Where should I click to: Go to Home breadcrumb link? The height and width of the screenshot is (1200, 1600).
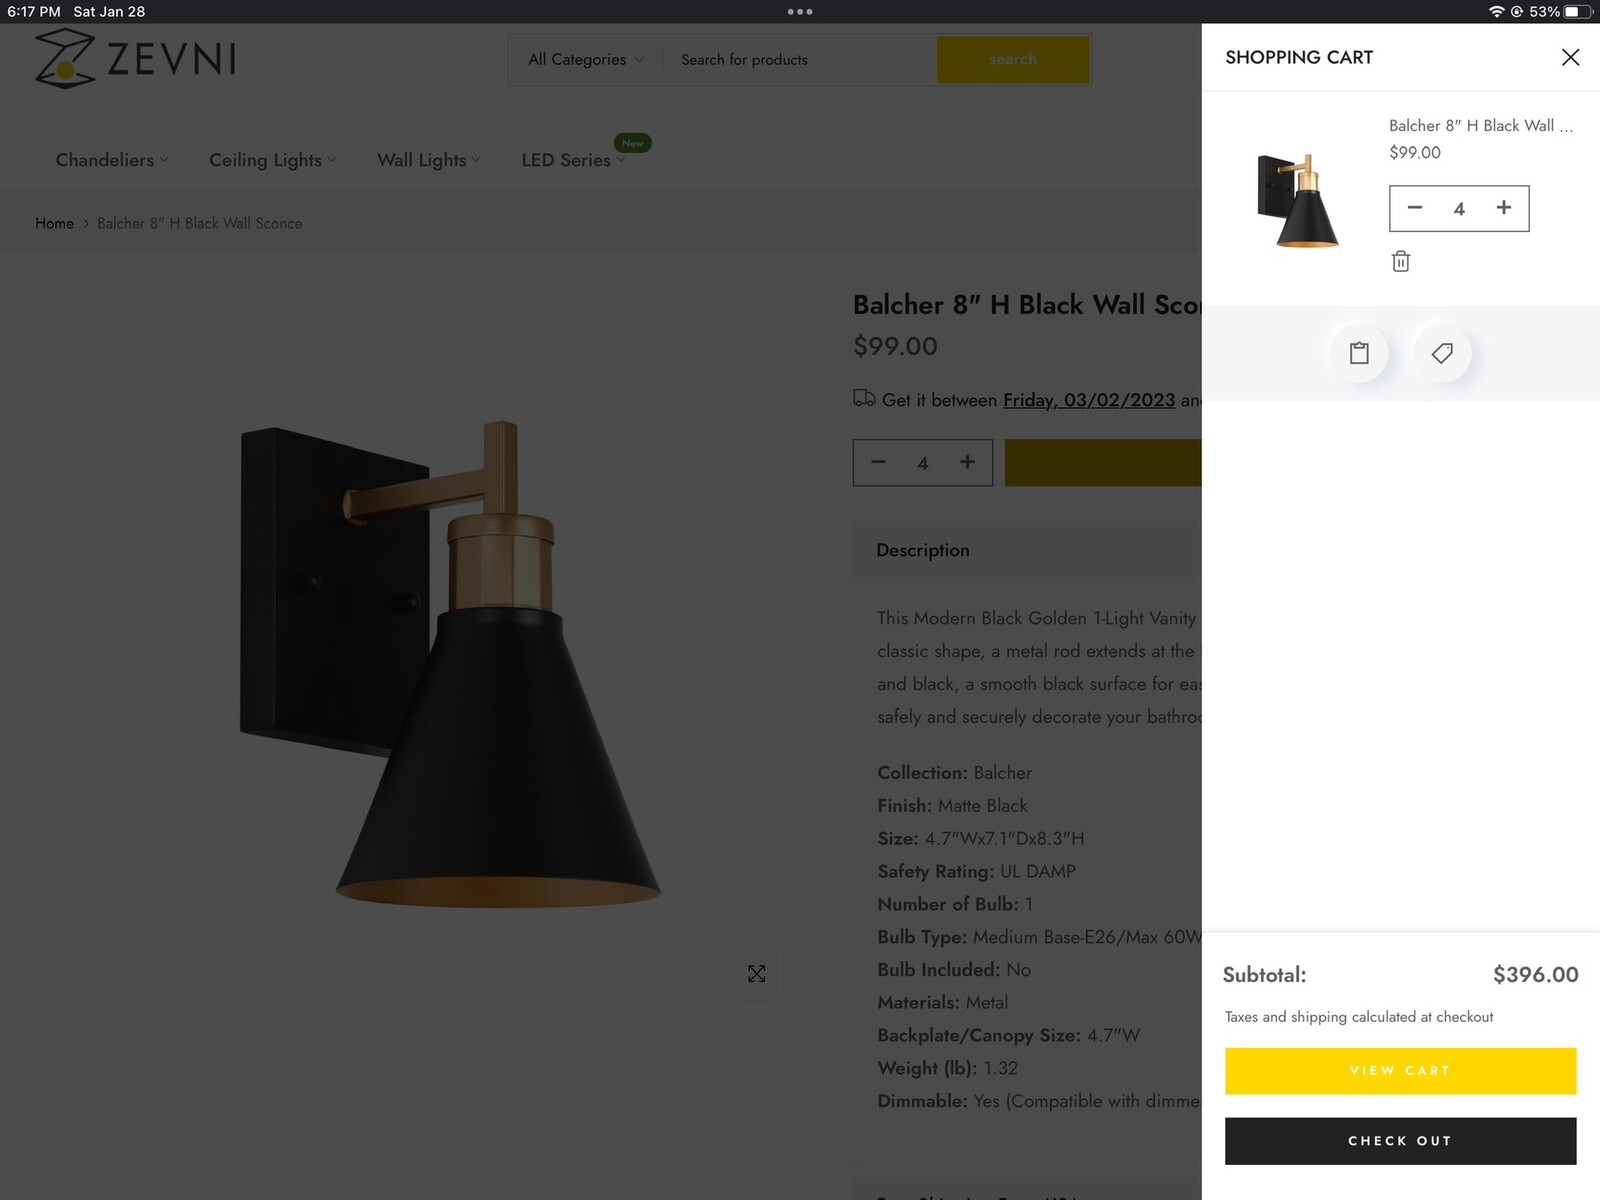54,223
